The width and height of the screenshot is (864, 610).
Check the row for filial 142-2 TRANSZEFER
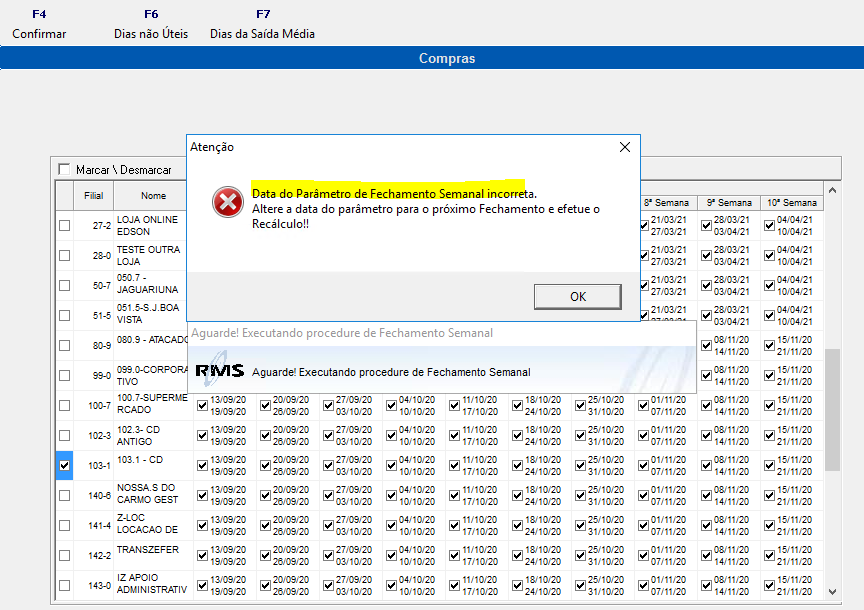[x=64, y=555]
